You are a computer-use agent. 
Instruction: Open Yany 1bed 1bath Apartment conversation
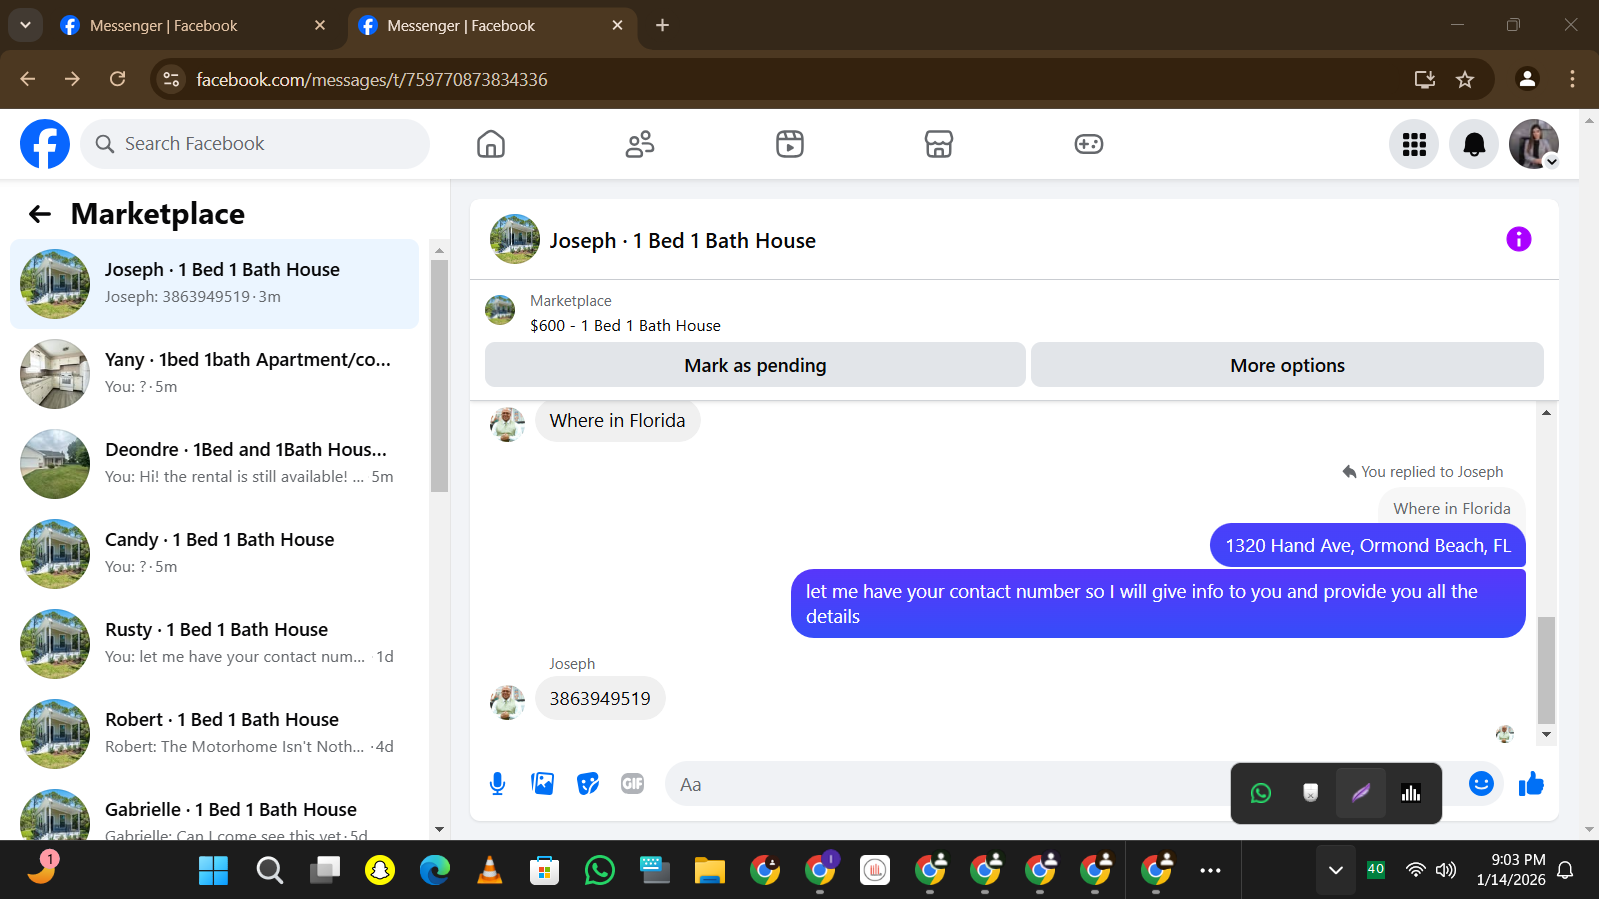[x=215, y=374]
